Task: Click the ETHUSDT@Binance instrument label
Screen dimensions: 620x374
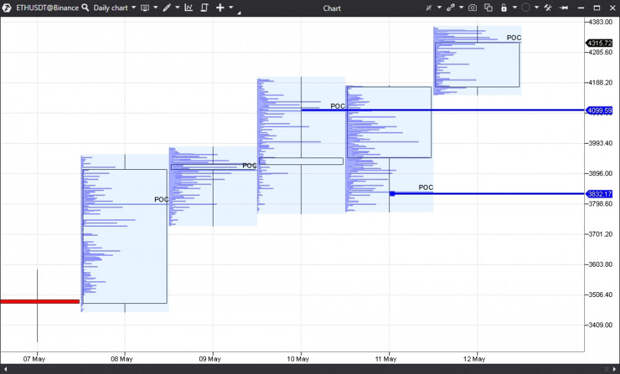Action: tap(47, 8)
